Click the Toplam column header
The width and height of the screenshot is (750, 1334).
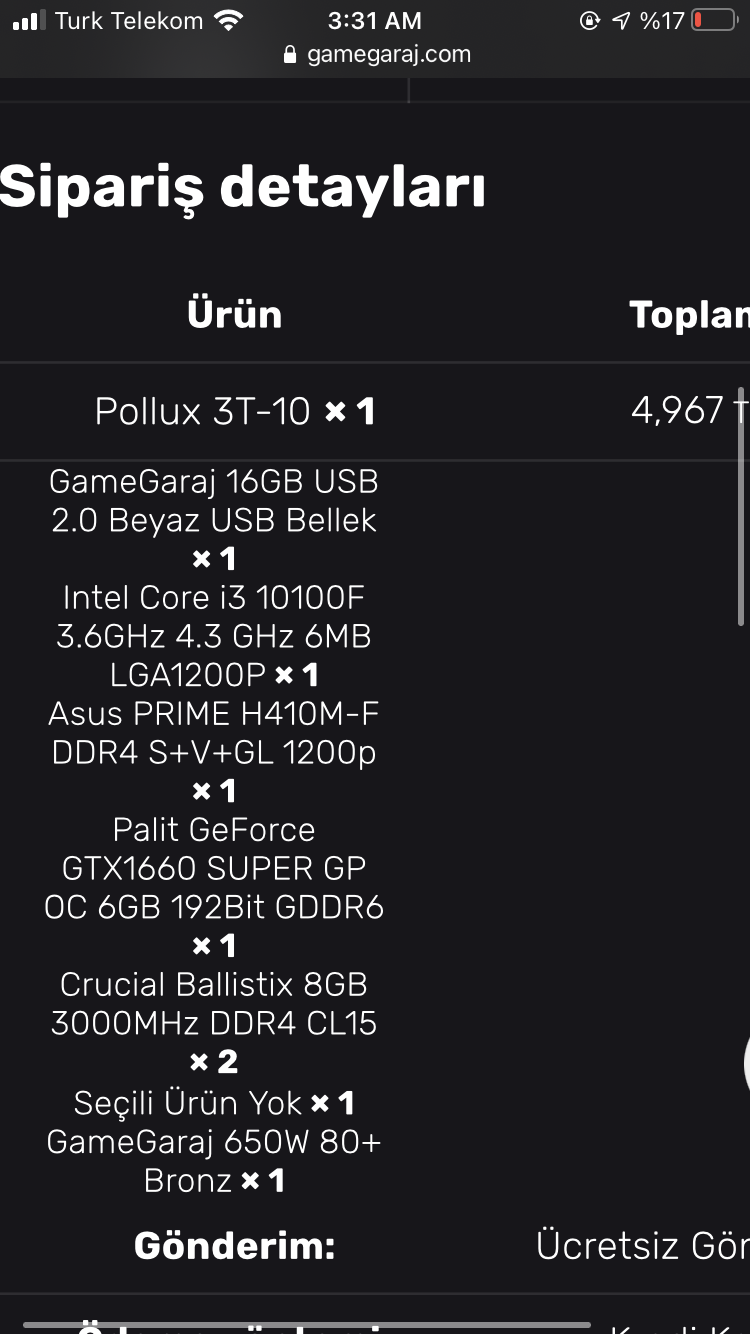coord(690,314)
